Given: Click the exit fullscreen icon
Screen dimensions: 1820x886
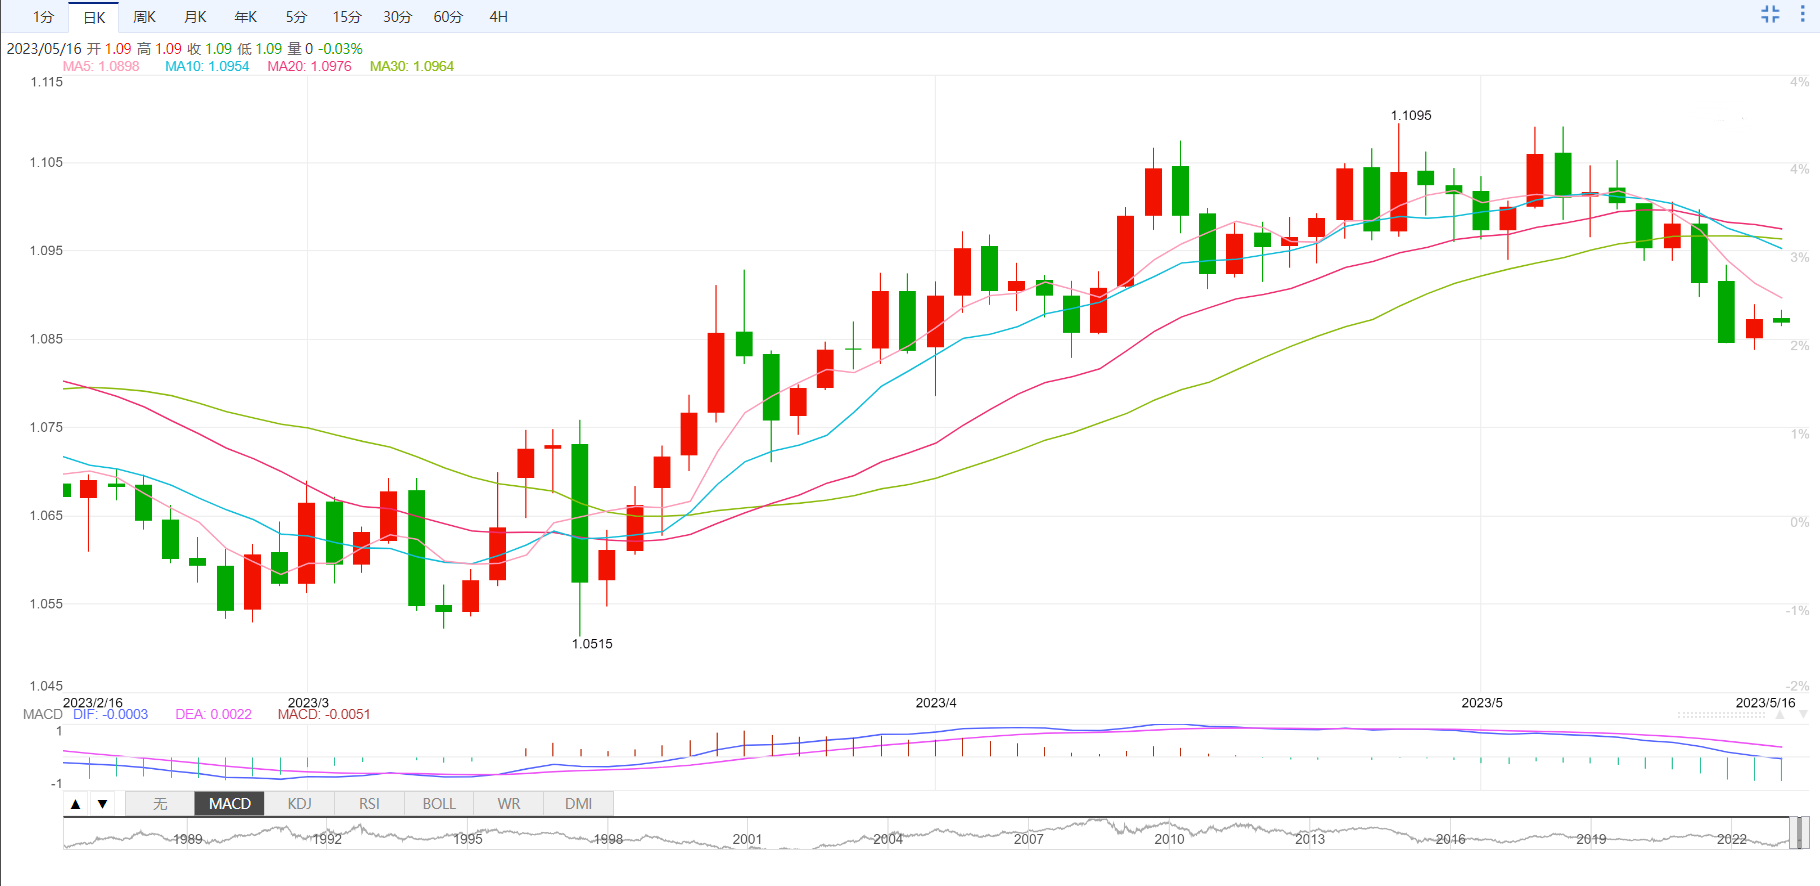Looking at the screenshot, I should [x=1770, y=14].
